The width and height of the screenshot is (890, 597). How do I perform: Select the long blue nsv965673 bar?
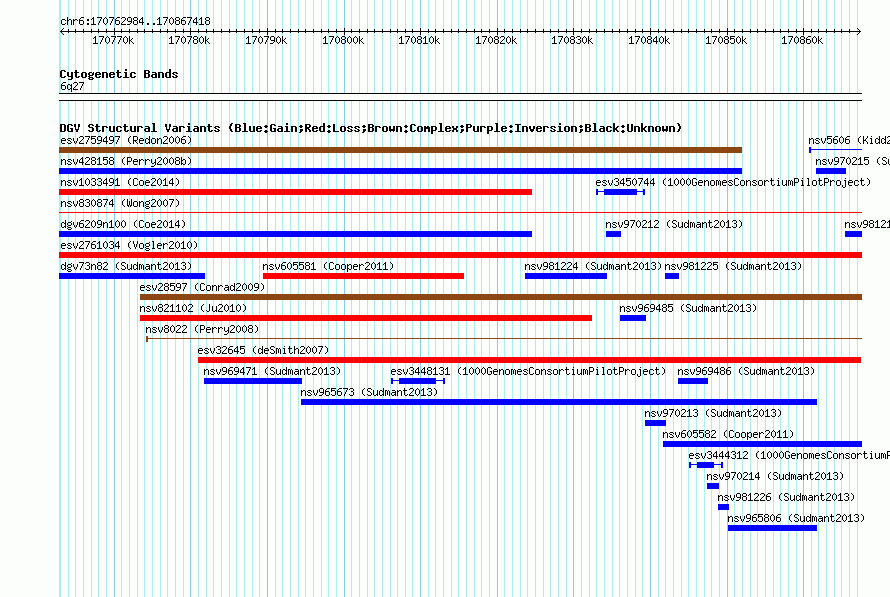(x=559, y=402)
